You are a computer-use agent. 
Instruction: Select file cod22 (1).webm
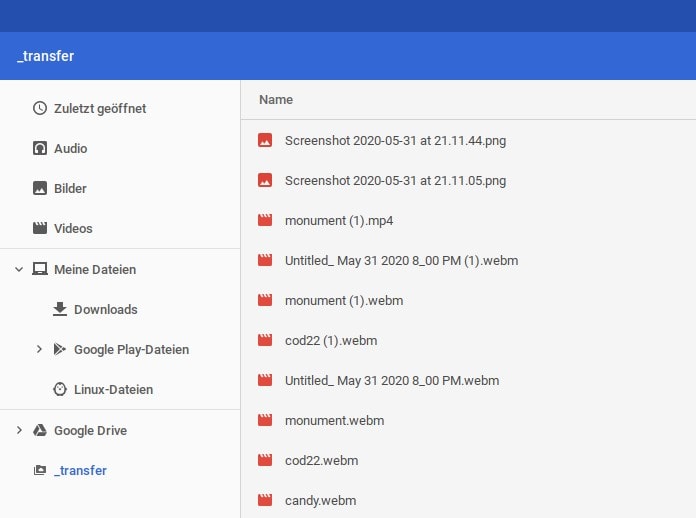[330, 340]
